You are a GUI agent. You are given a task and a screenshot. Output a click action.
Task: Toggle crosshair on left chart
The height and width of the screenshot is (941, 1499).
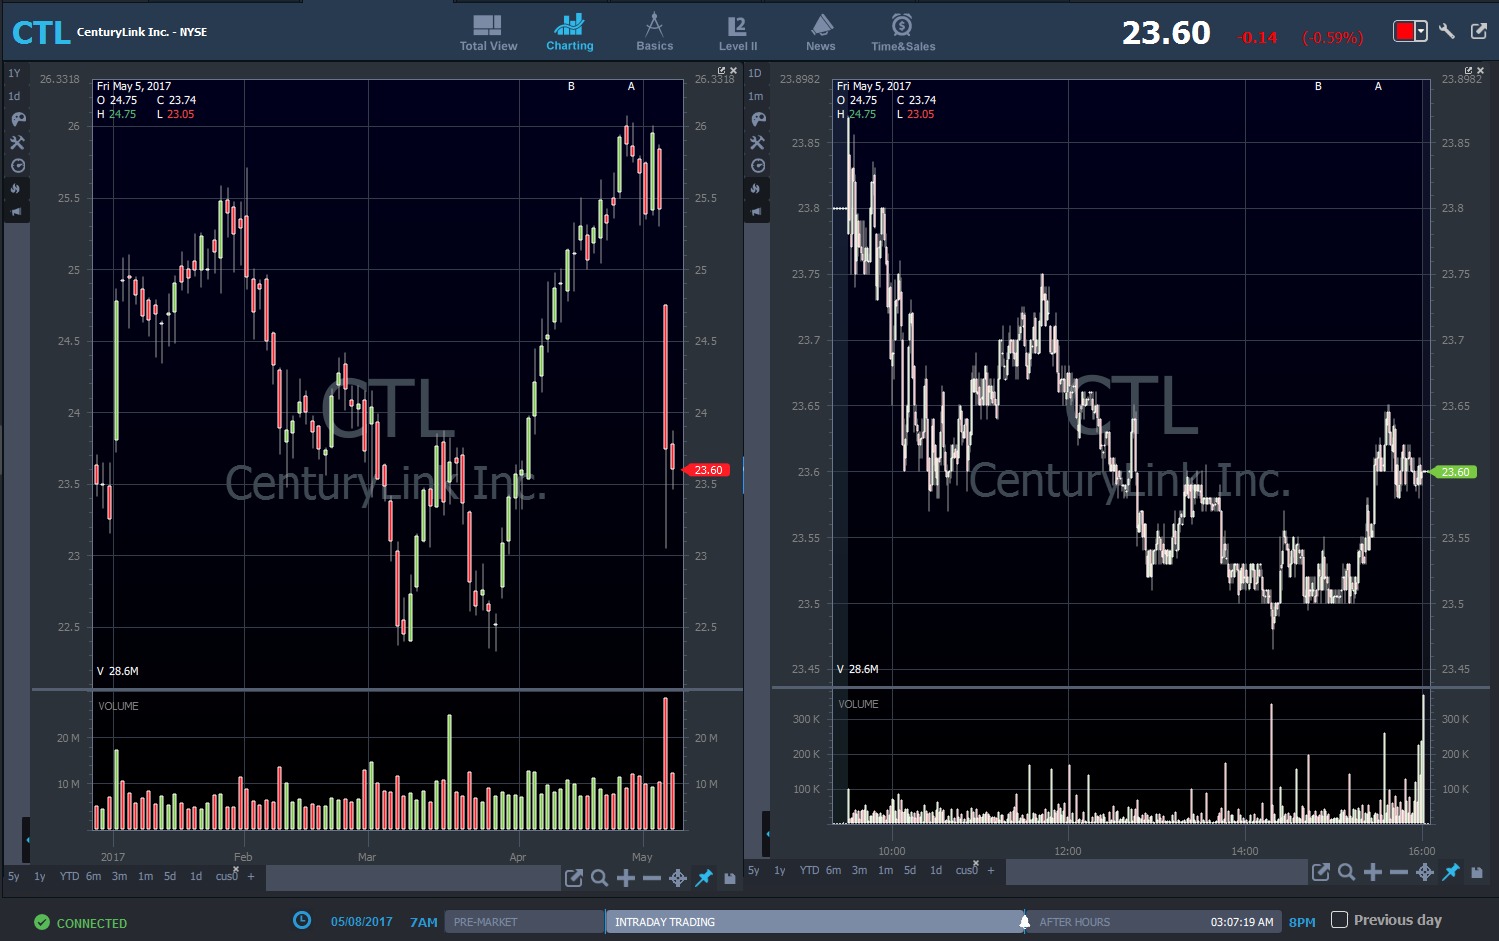pos(678,878)
